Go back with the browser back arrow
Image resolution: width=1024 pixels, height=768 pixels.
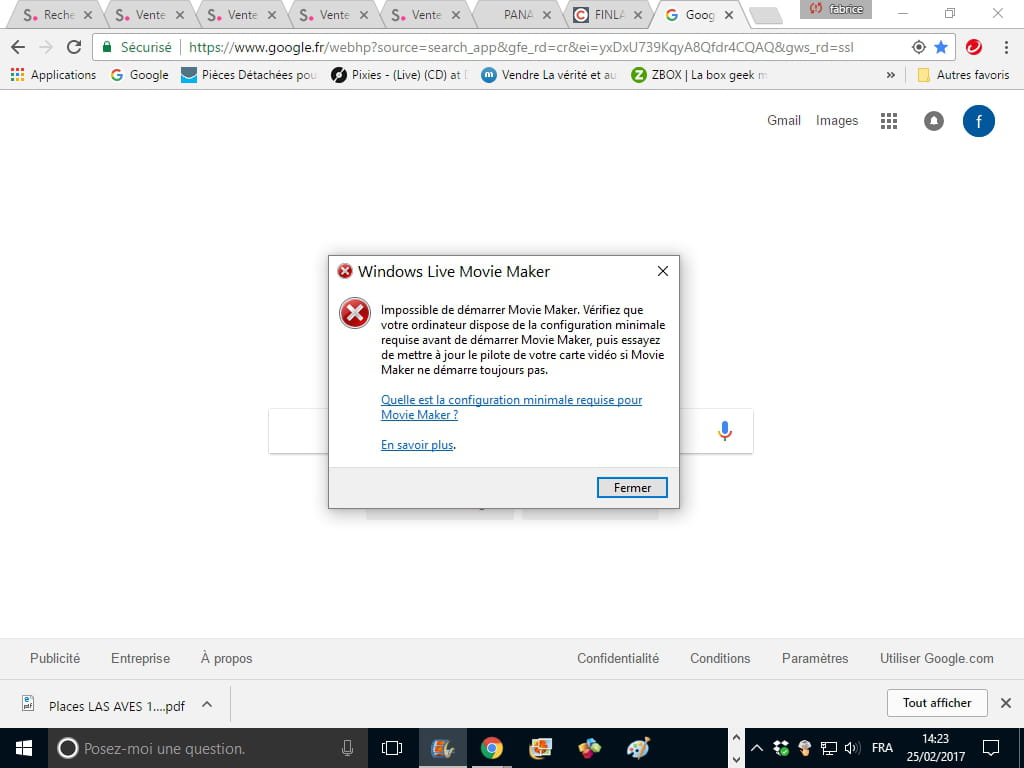click(18, 47)
